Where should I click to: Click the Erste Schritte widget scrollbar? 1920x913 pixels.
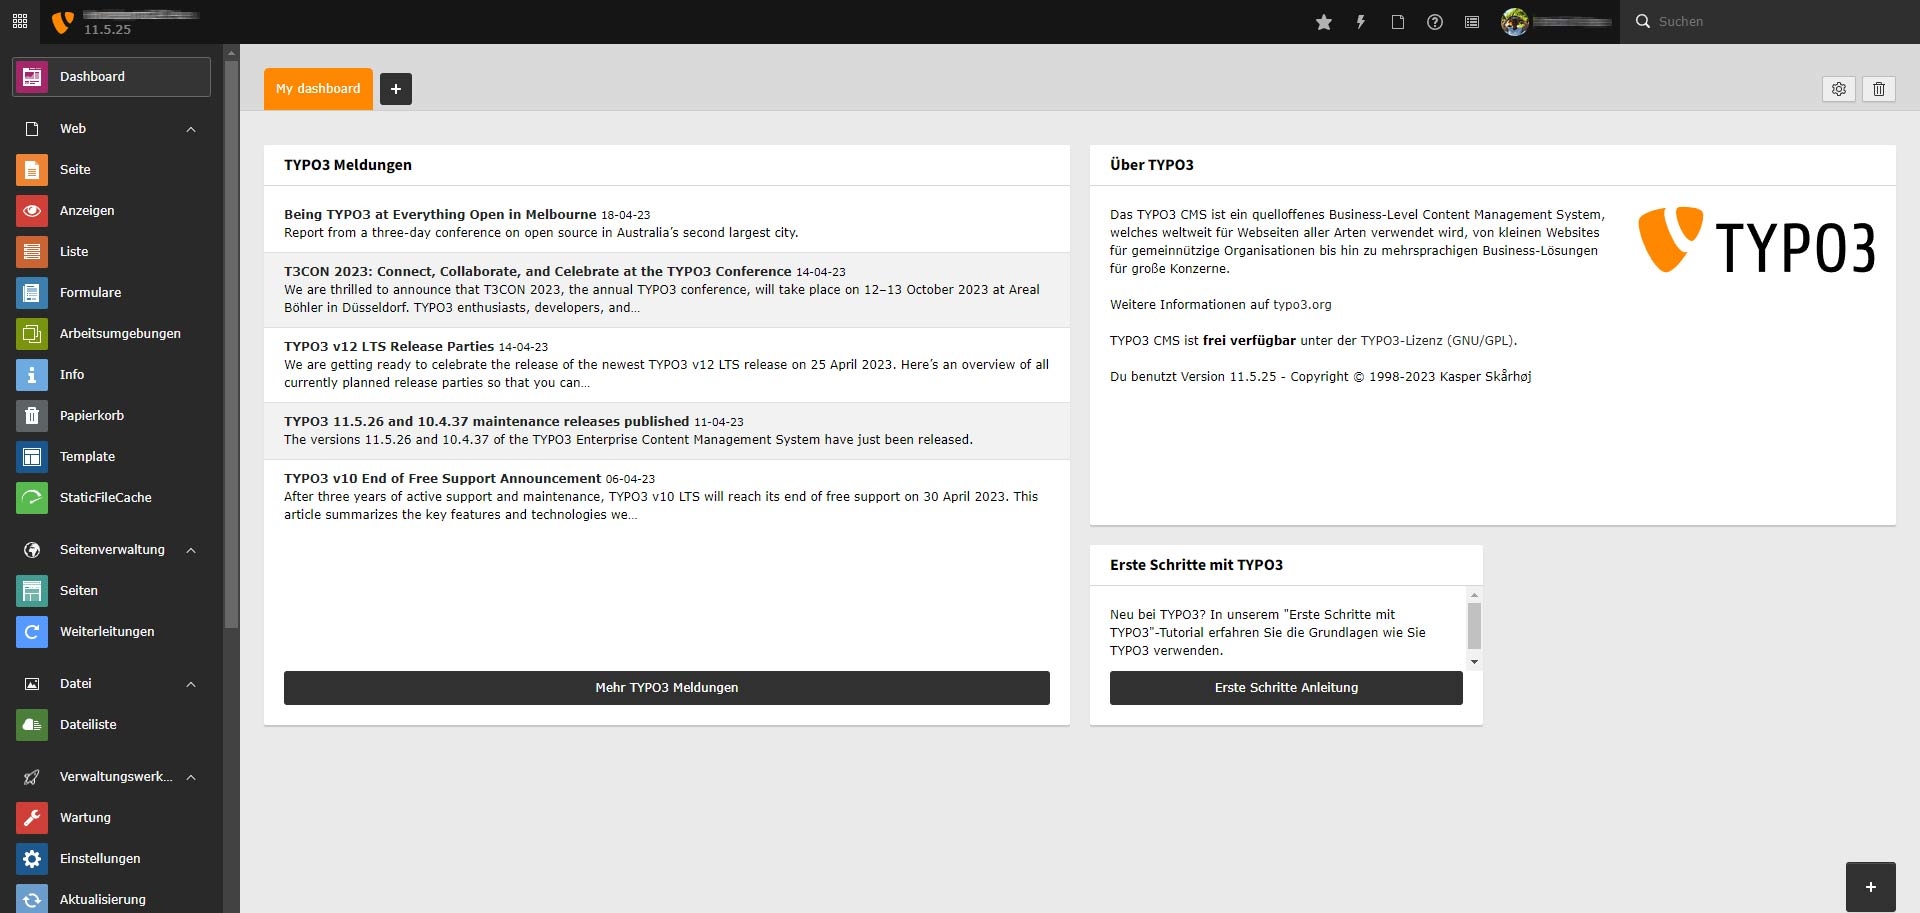(1474, 628)
